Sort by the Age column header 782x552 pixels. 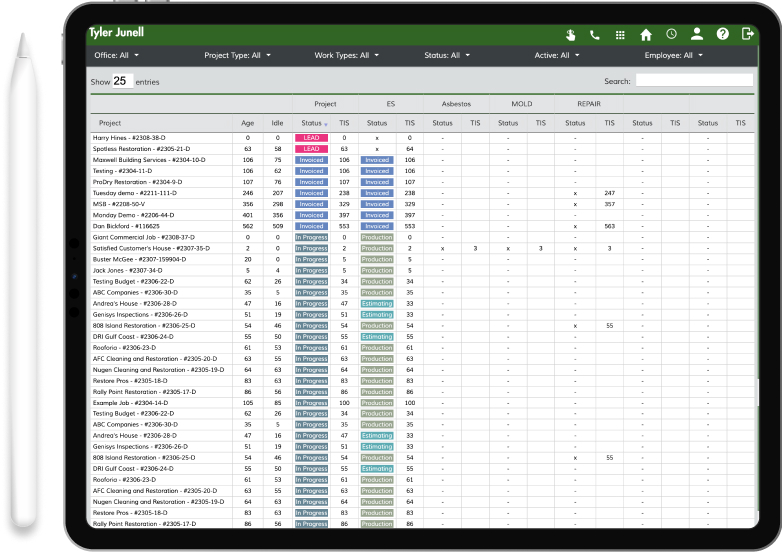(248, 123)
